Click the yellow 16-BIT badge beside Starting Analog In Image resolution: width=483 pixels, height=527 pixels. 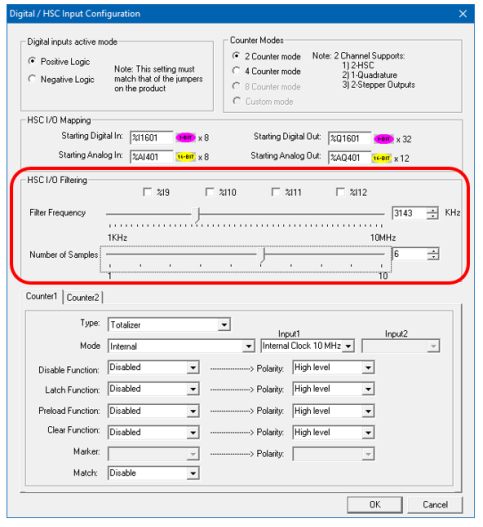(186, 157)
